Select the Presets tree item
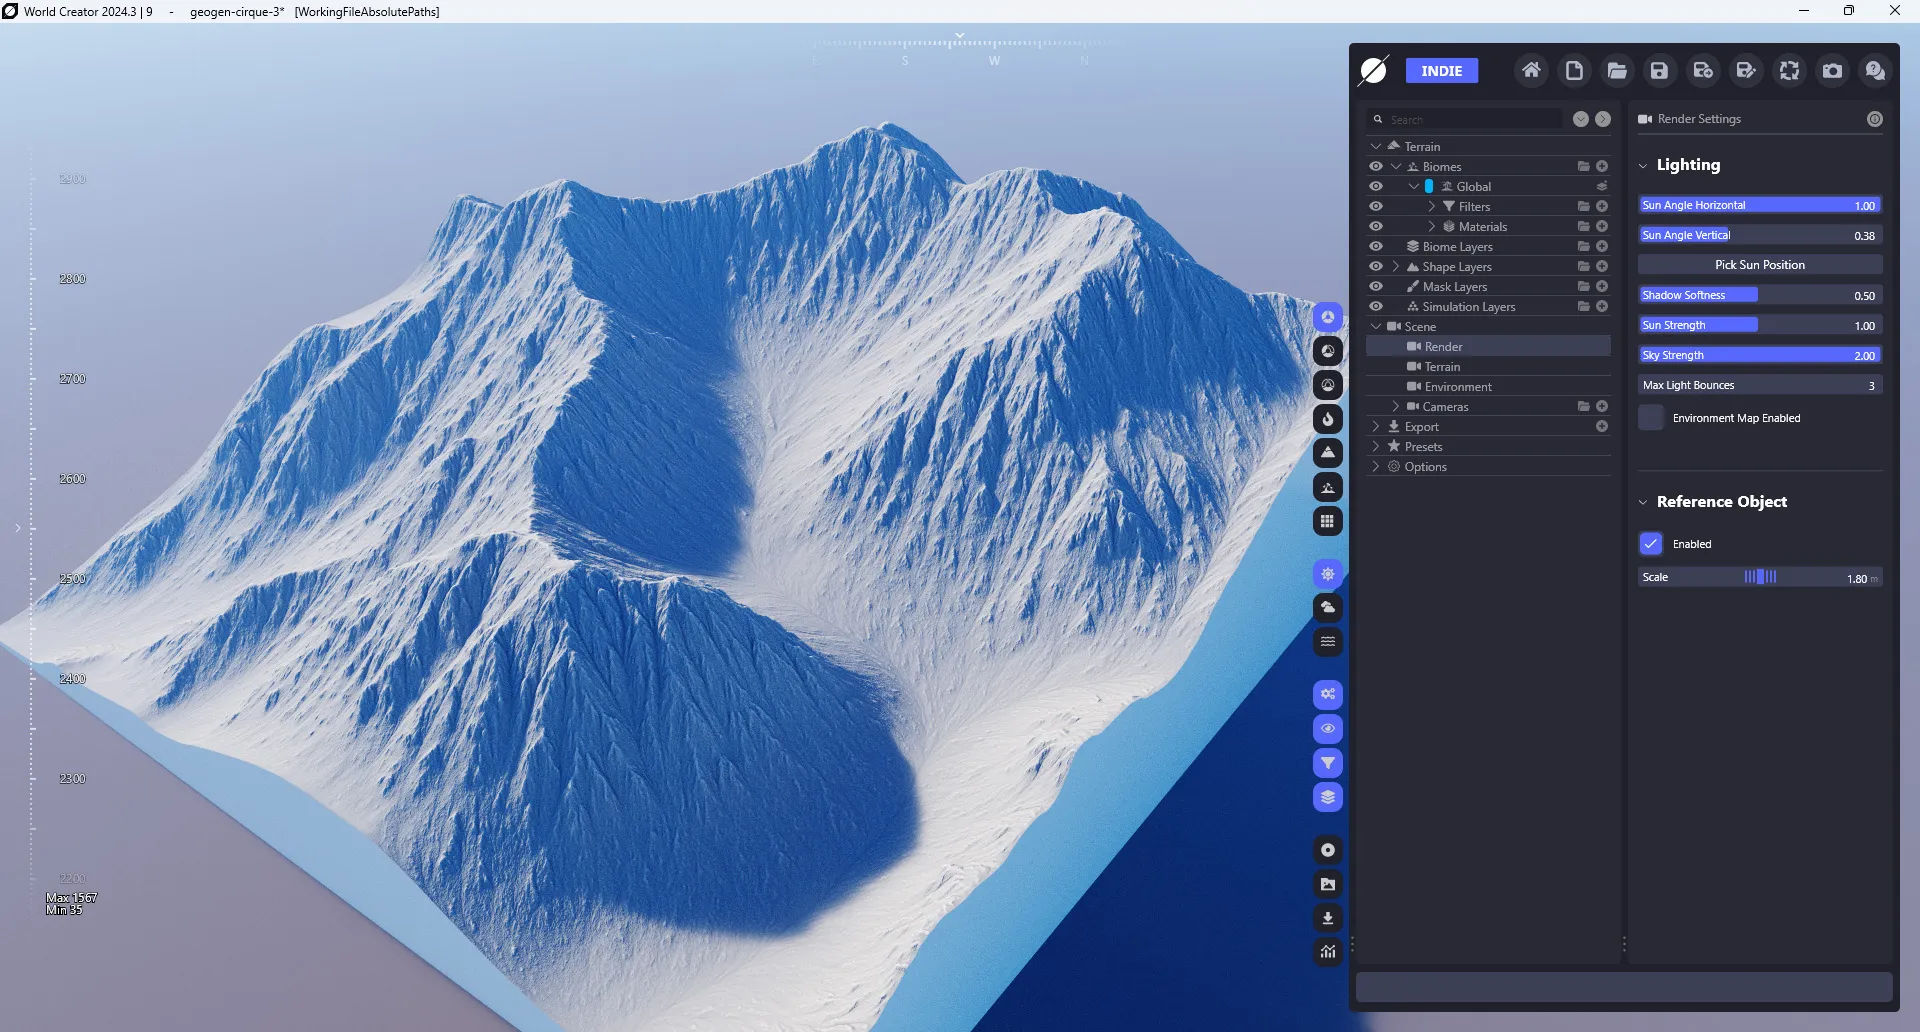Screen dimensions: 1920x1032 (x=1423, y=447)
